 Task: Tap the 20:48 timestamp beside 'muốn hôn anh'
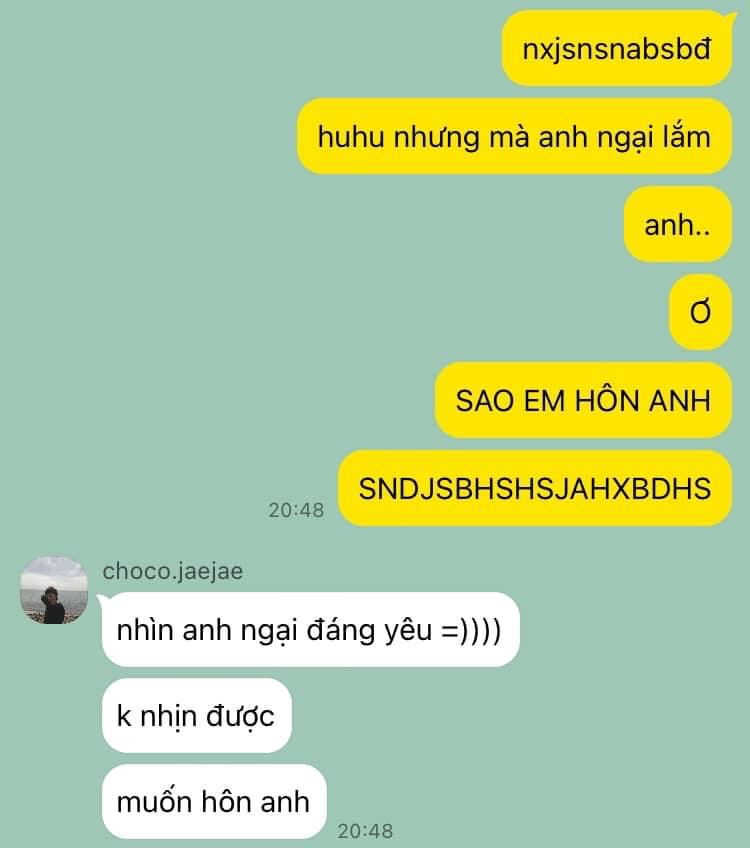[x=366, y=831]
